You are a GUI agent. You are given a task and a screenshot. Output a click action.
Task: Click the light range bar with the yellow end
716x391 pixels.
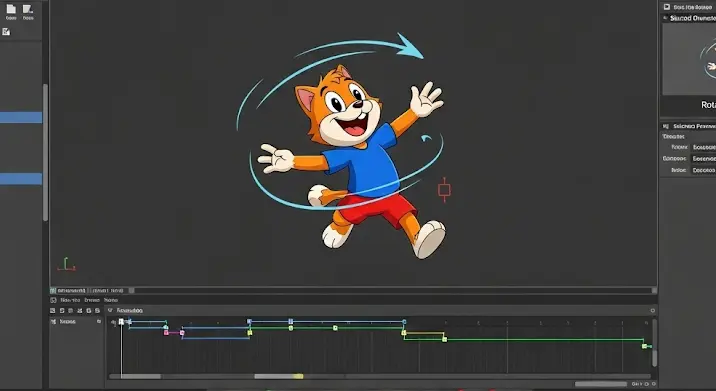pyautogui.click(x=279, y=376)
